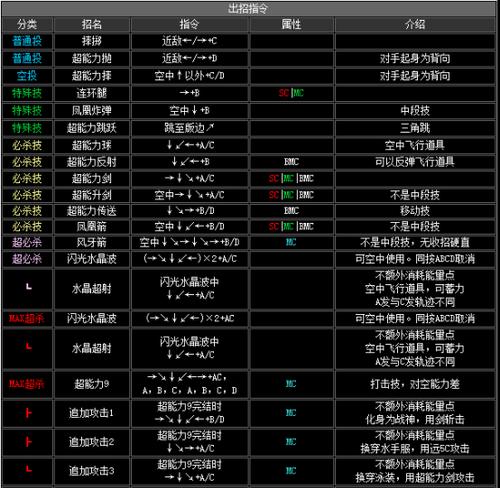The width and height of the screenshot is (500, 488).
Task: Select the 属性 column header
Action: click(291, 24)
